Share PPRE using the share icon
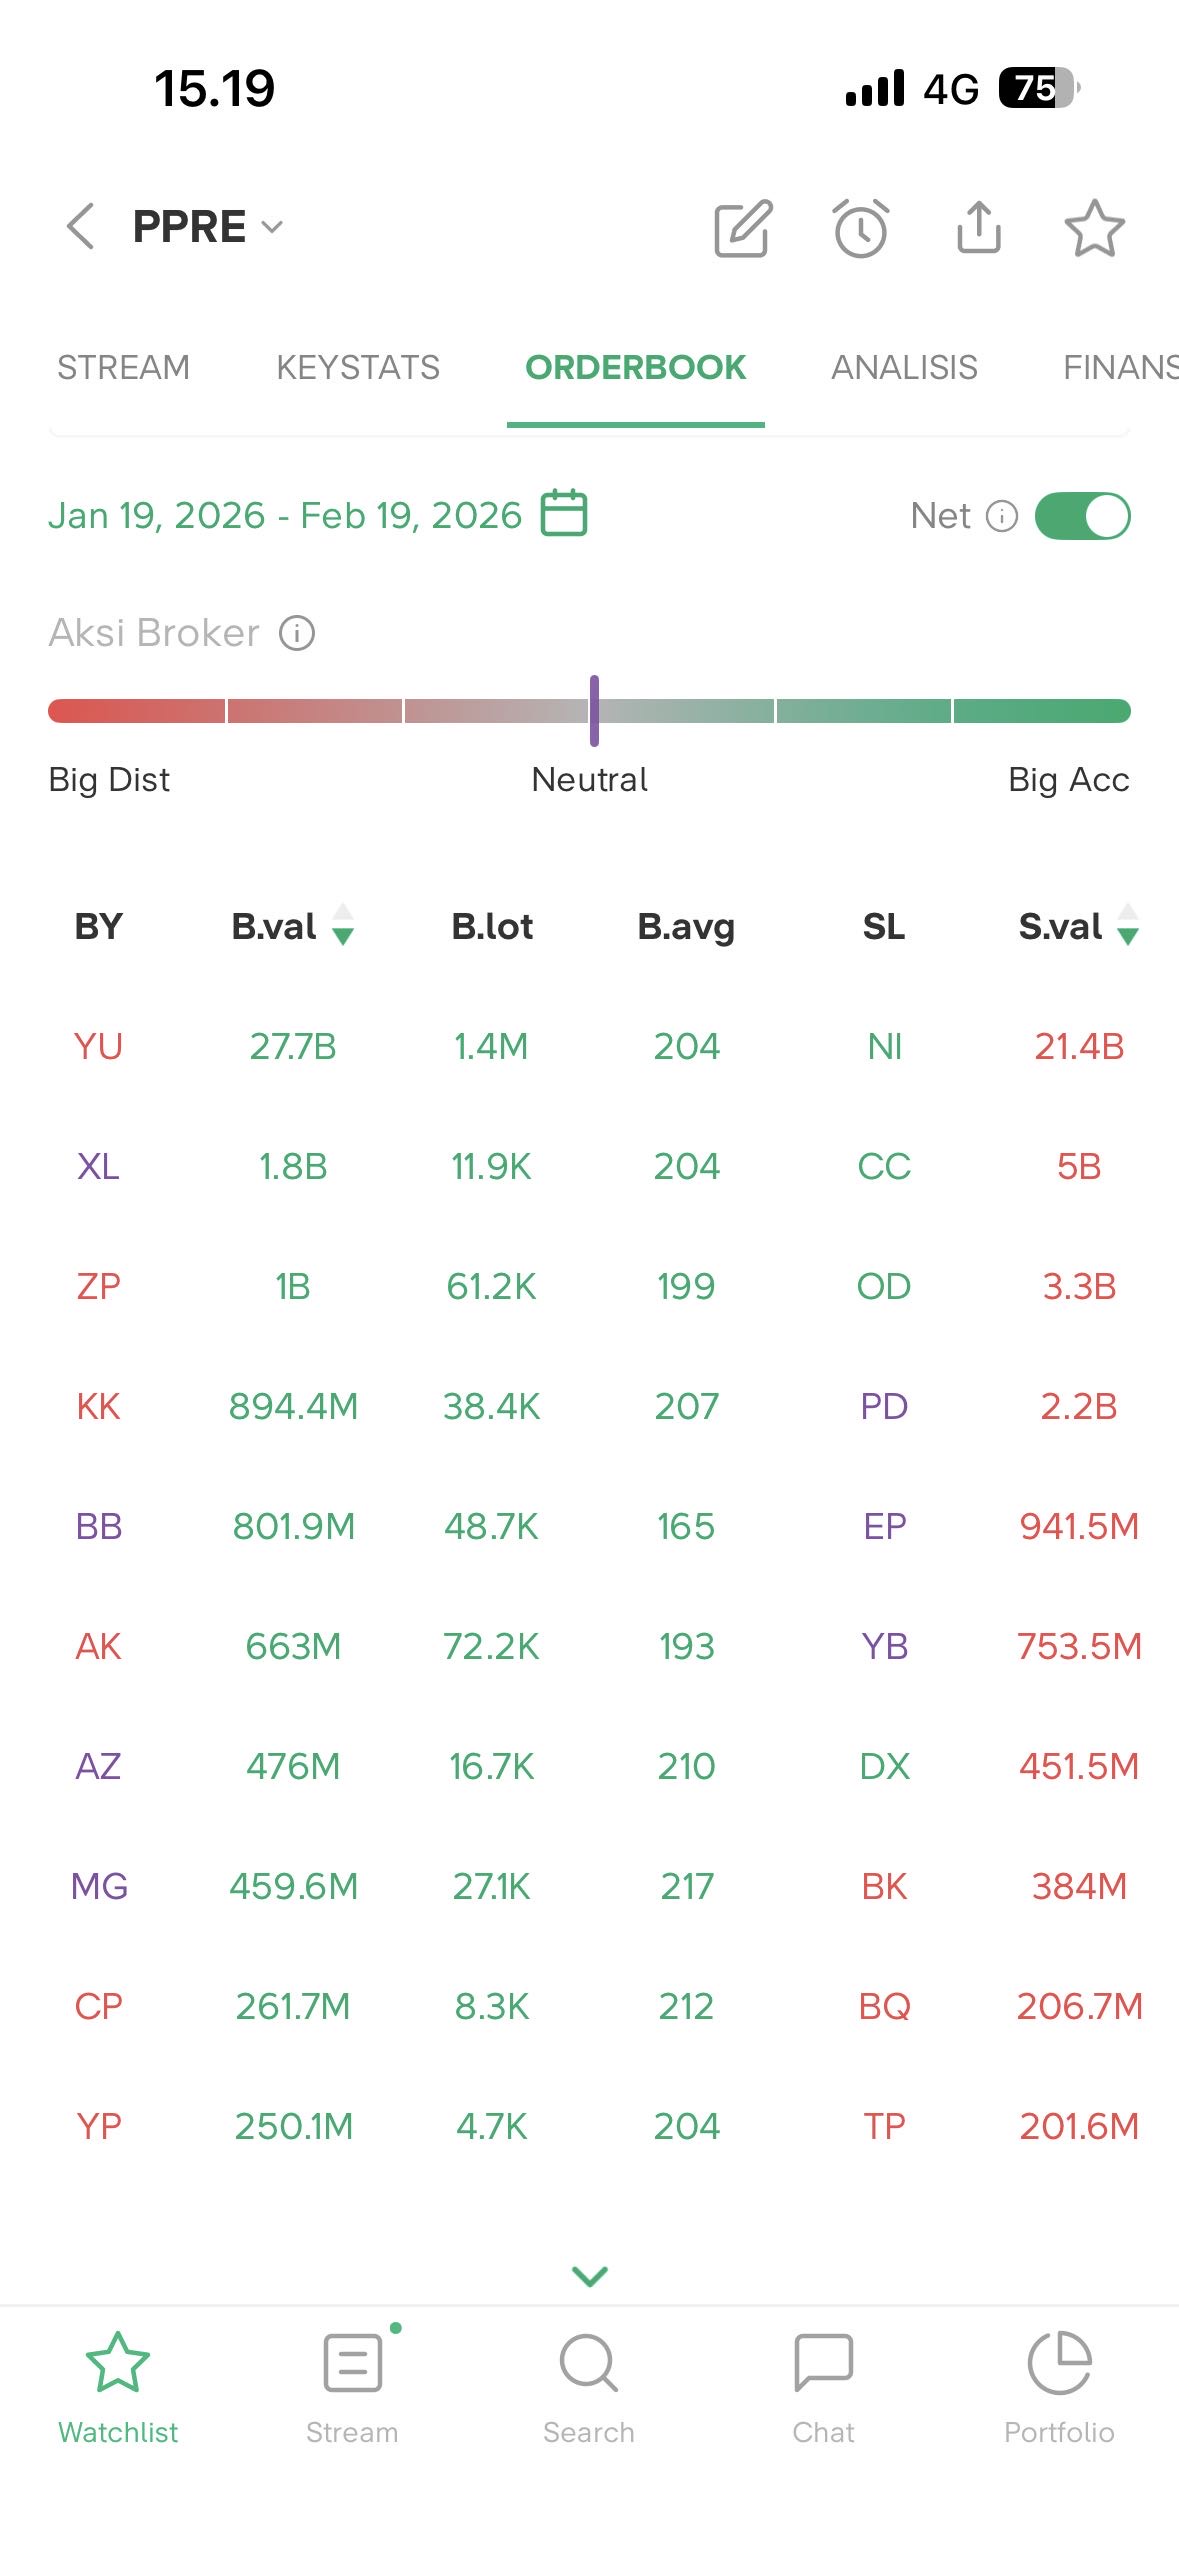The image size is (1179, 2556). [978, 228]
